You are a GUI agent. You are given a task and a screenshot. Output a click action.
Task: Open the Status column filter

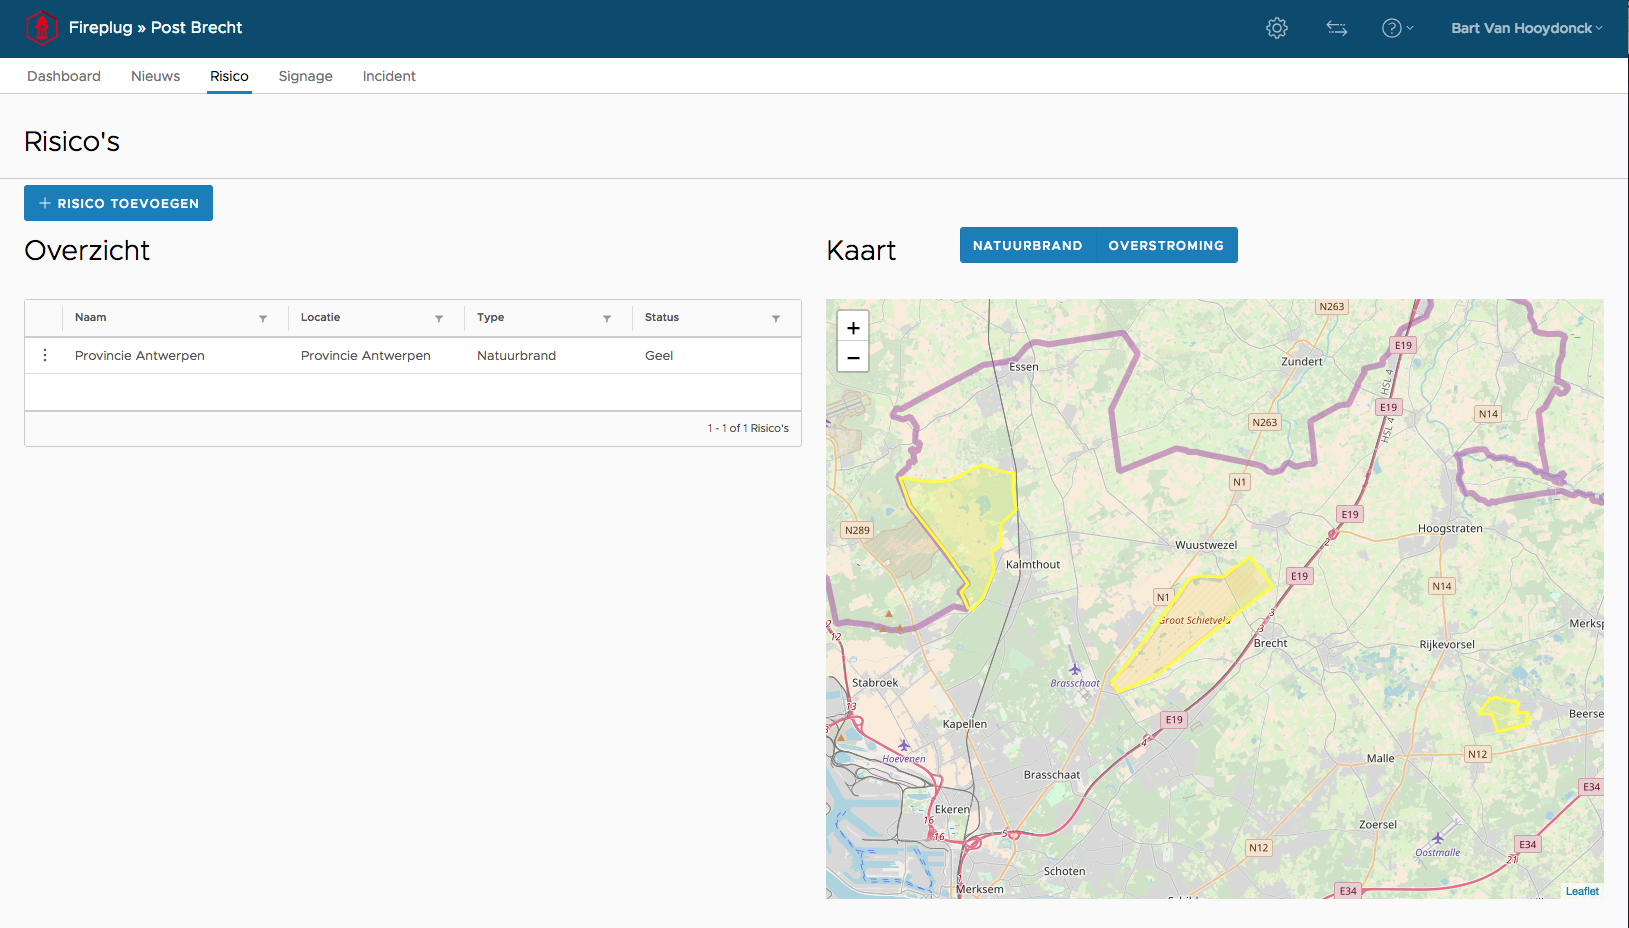click(x=776, y=318)
